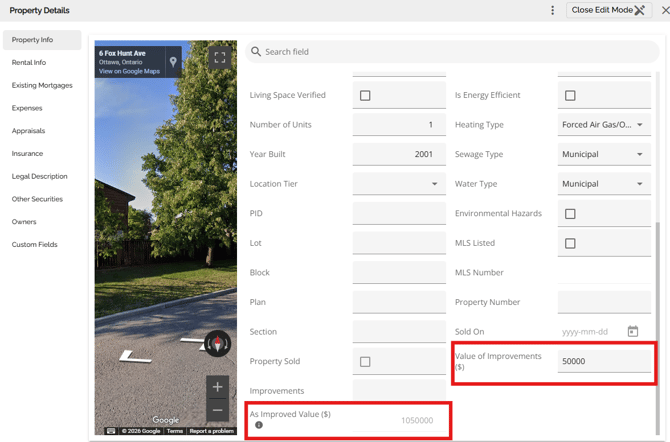The height and width of the screenshot is (442, 670).
Task: Toggle fullscreen on the street view
Action: coord(220,58)
